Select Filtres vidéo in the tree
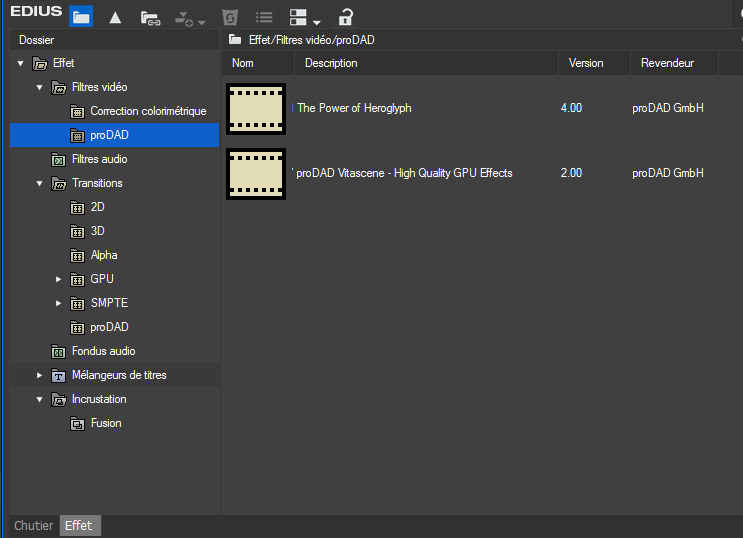This screenshot has width=743, height=538. (x=100, y=87)
